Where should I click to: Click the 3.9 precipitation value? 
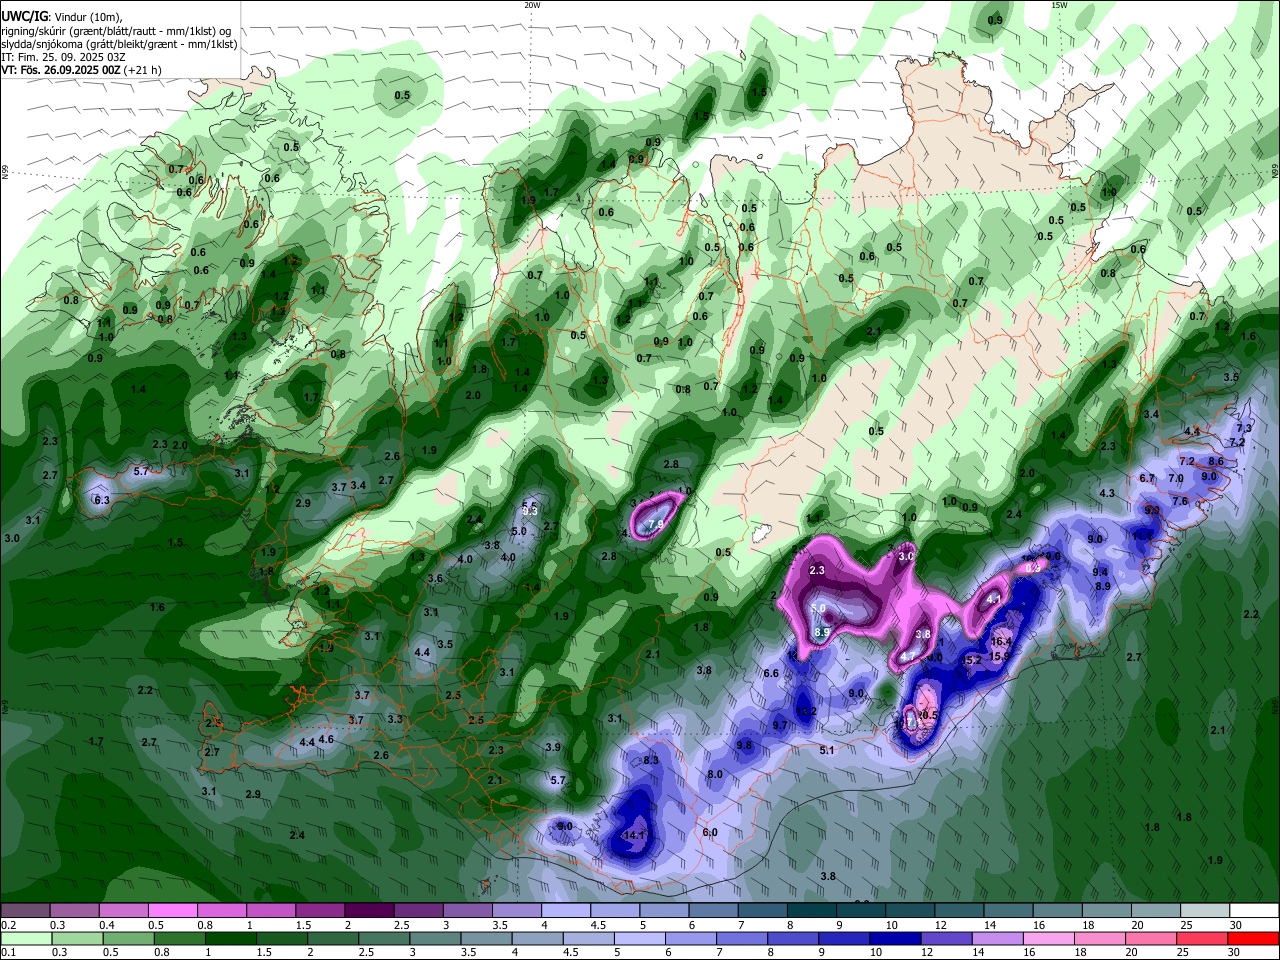coord(553,748)
